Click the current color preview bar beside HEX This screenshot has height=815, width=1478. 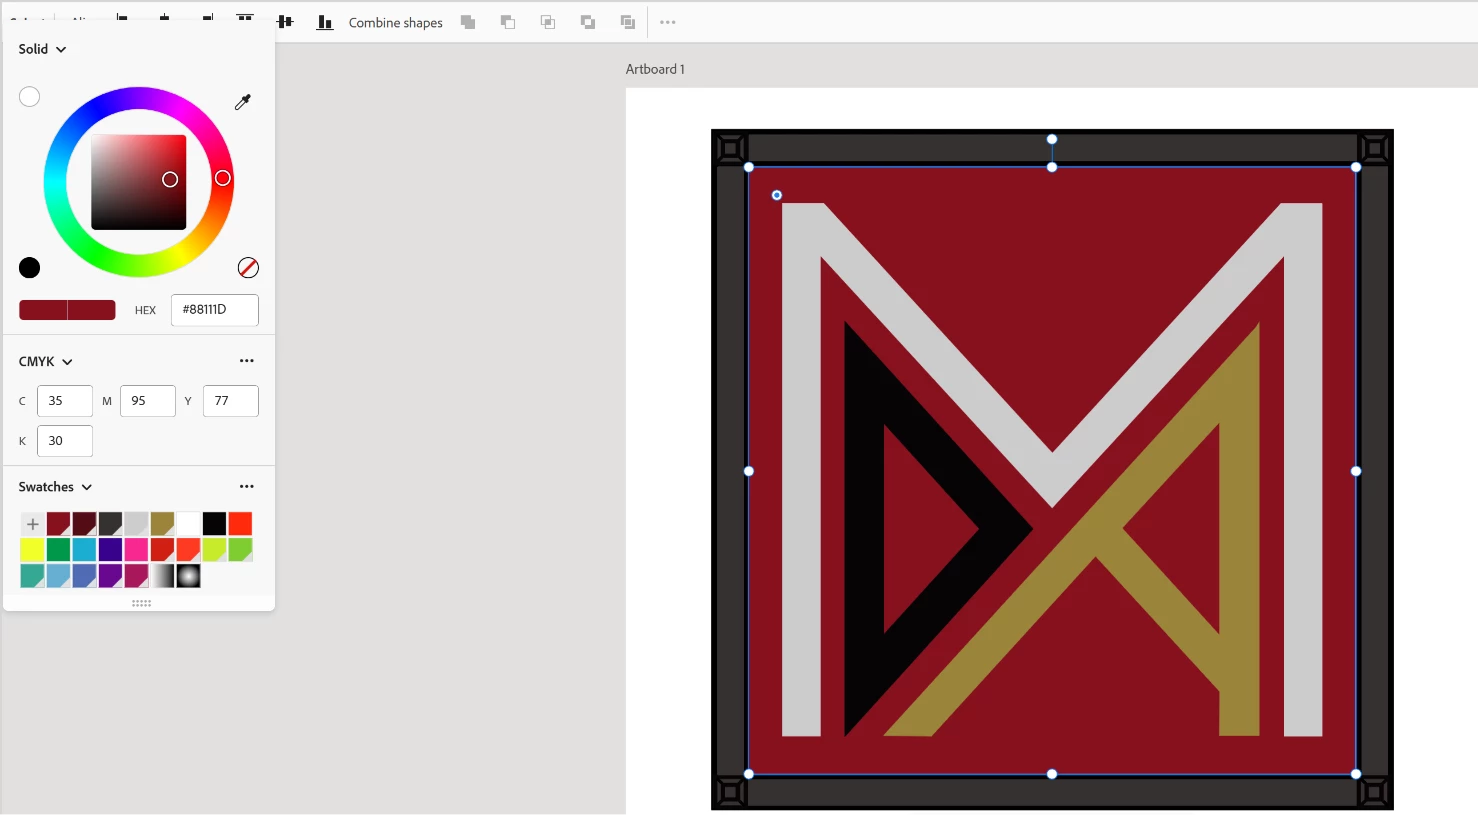pos(67,310)
